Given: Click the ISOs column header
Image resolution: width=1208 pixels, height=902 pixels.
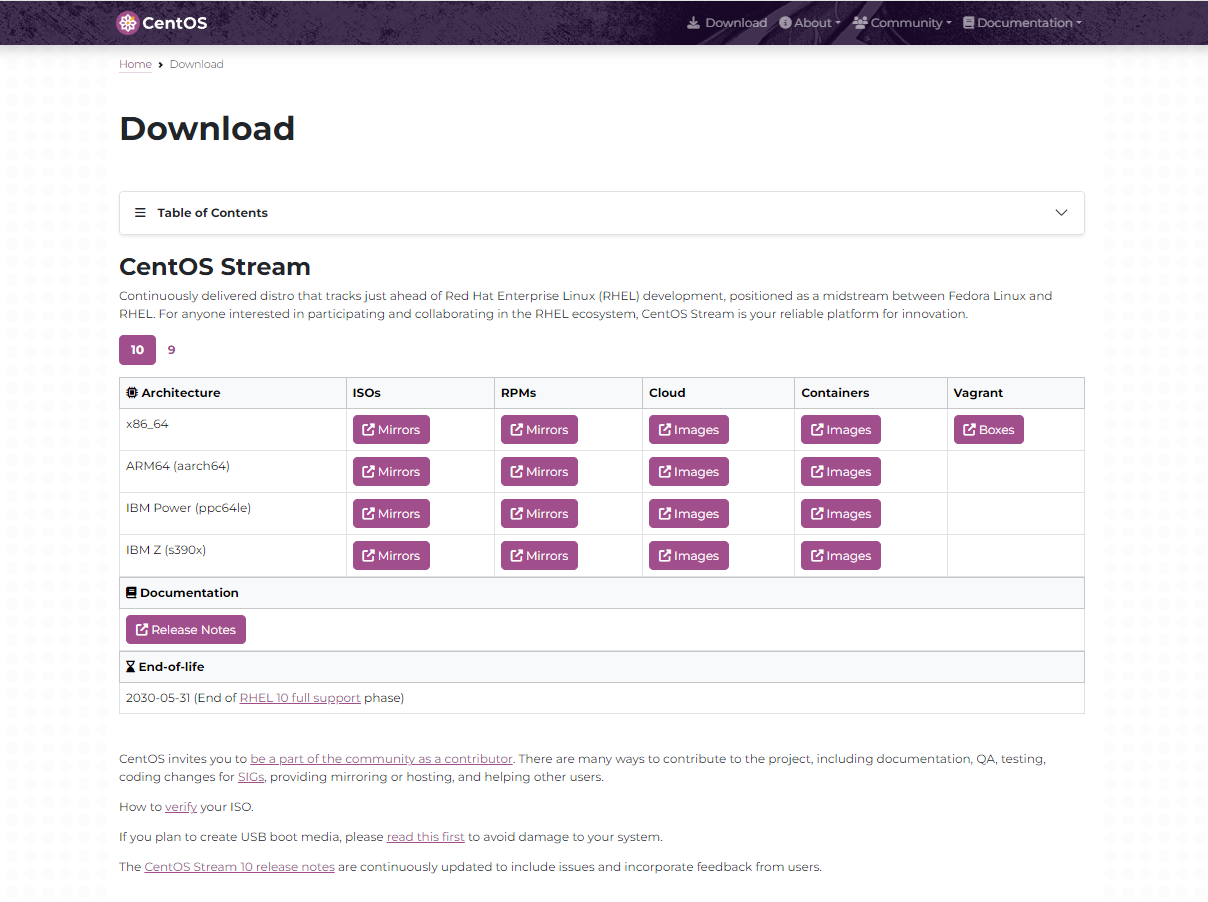Looking at the screenshot, I should (x=421, y=393).
